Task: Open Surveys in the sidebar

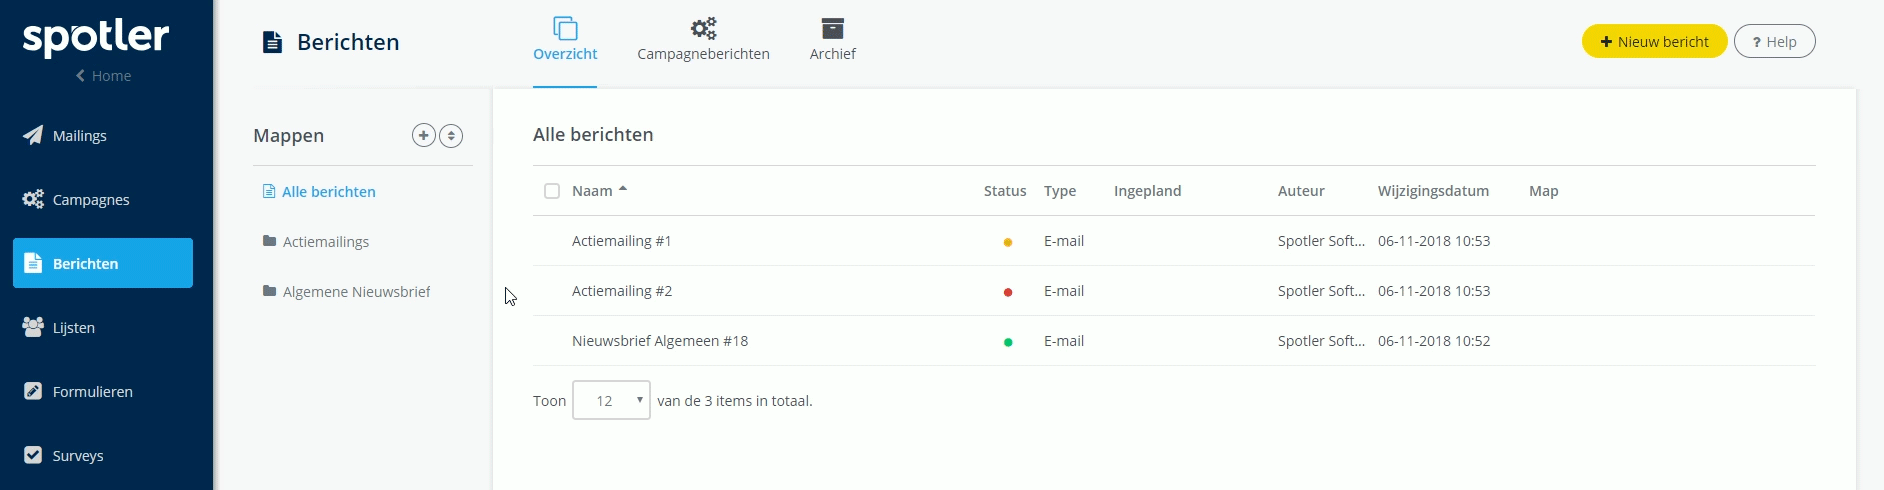Action: 64,456
